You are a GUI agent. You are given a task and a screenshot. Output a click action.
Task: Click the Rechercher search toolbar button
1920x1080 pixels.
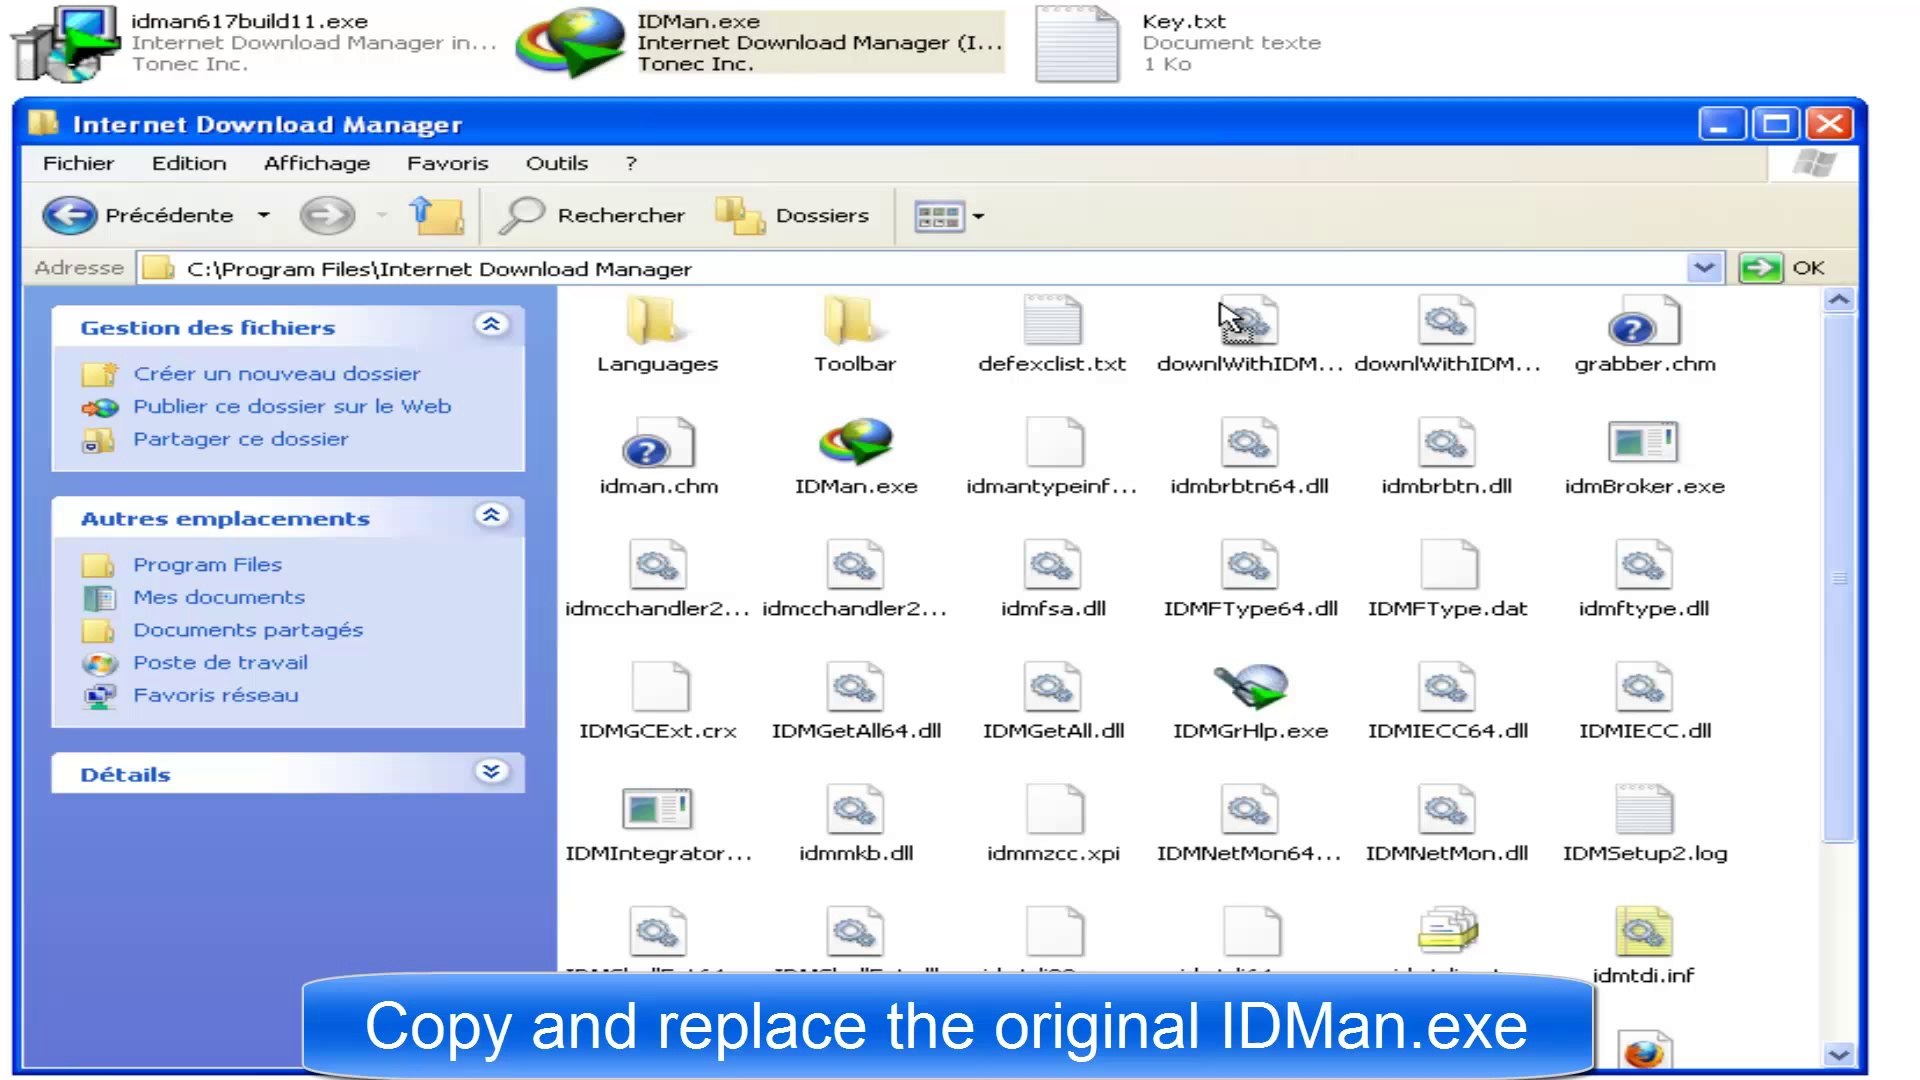[x=595, y=215]
